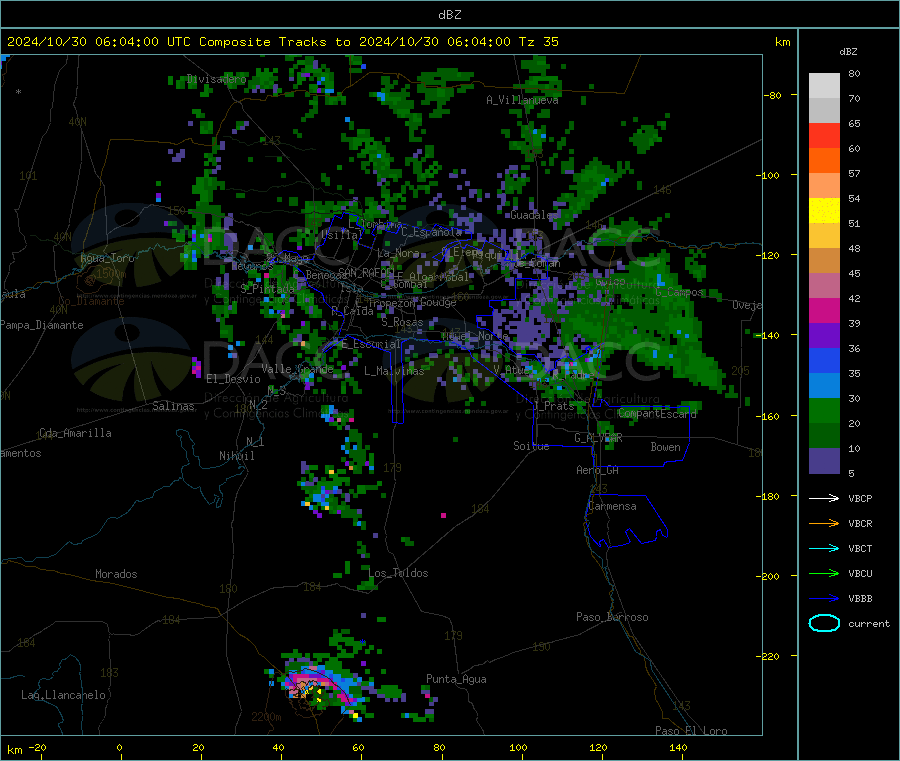Select the purple 36 dBZ color swatch

point(824,336)
